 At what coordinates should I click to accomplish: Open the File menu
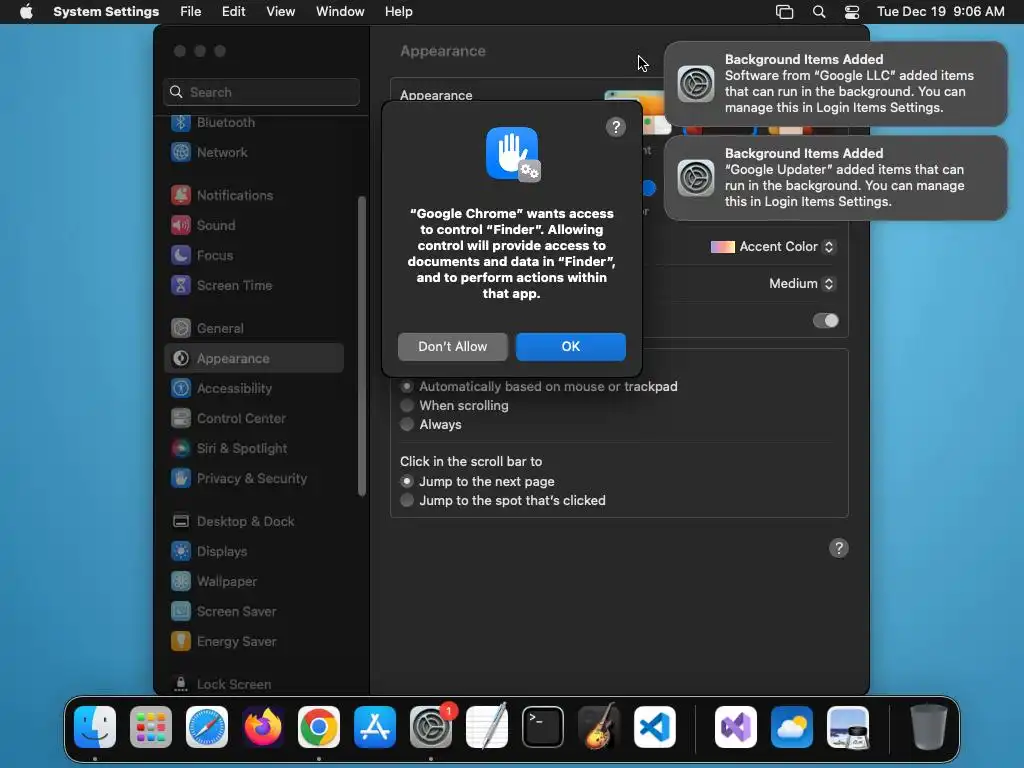tap(191, 12)
